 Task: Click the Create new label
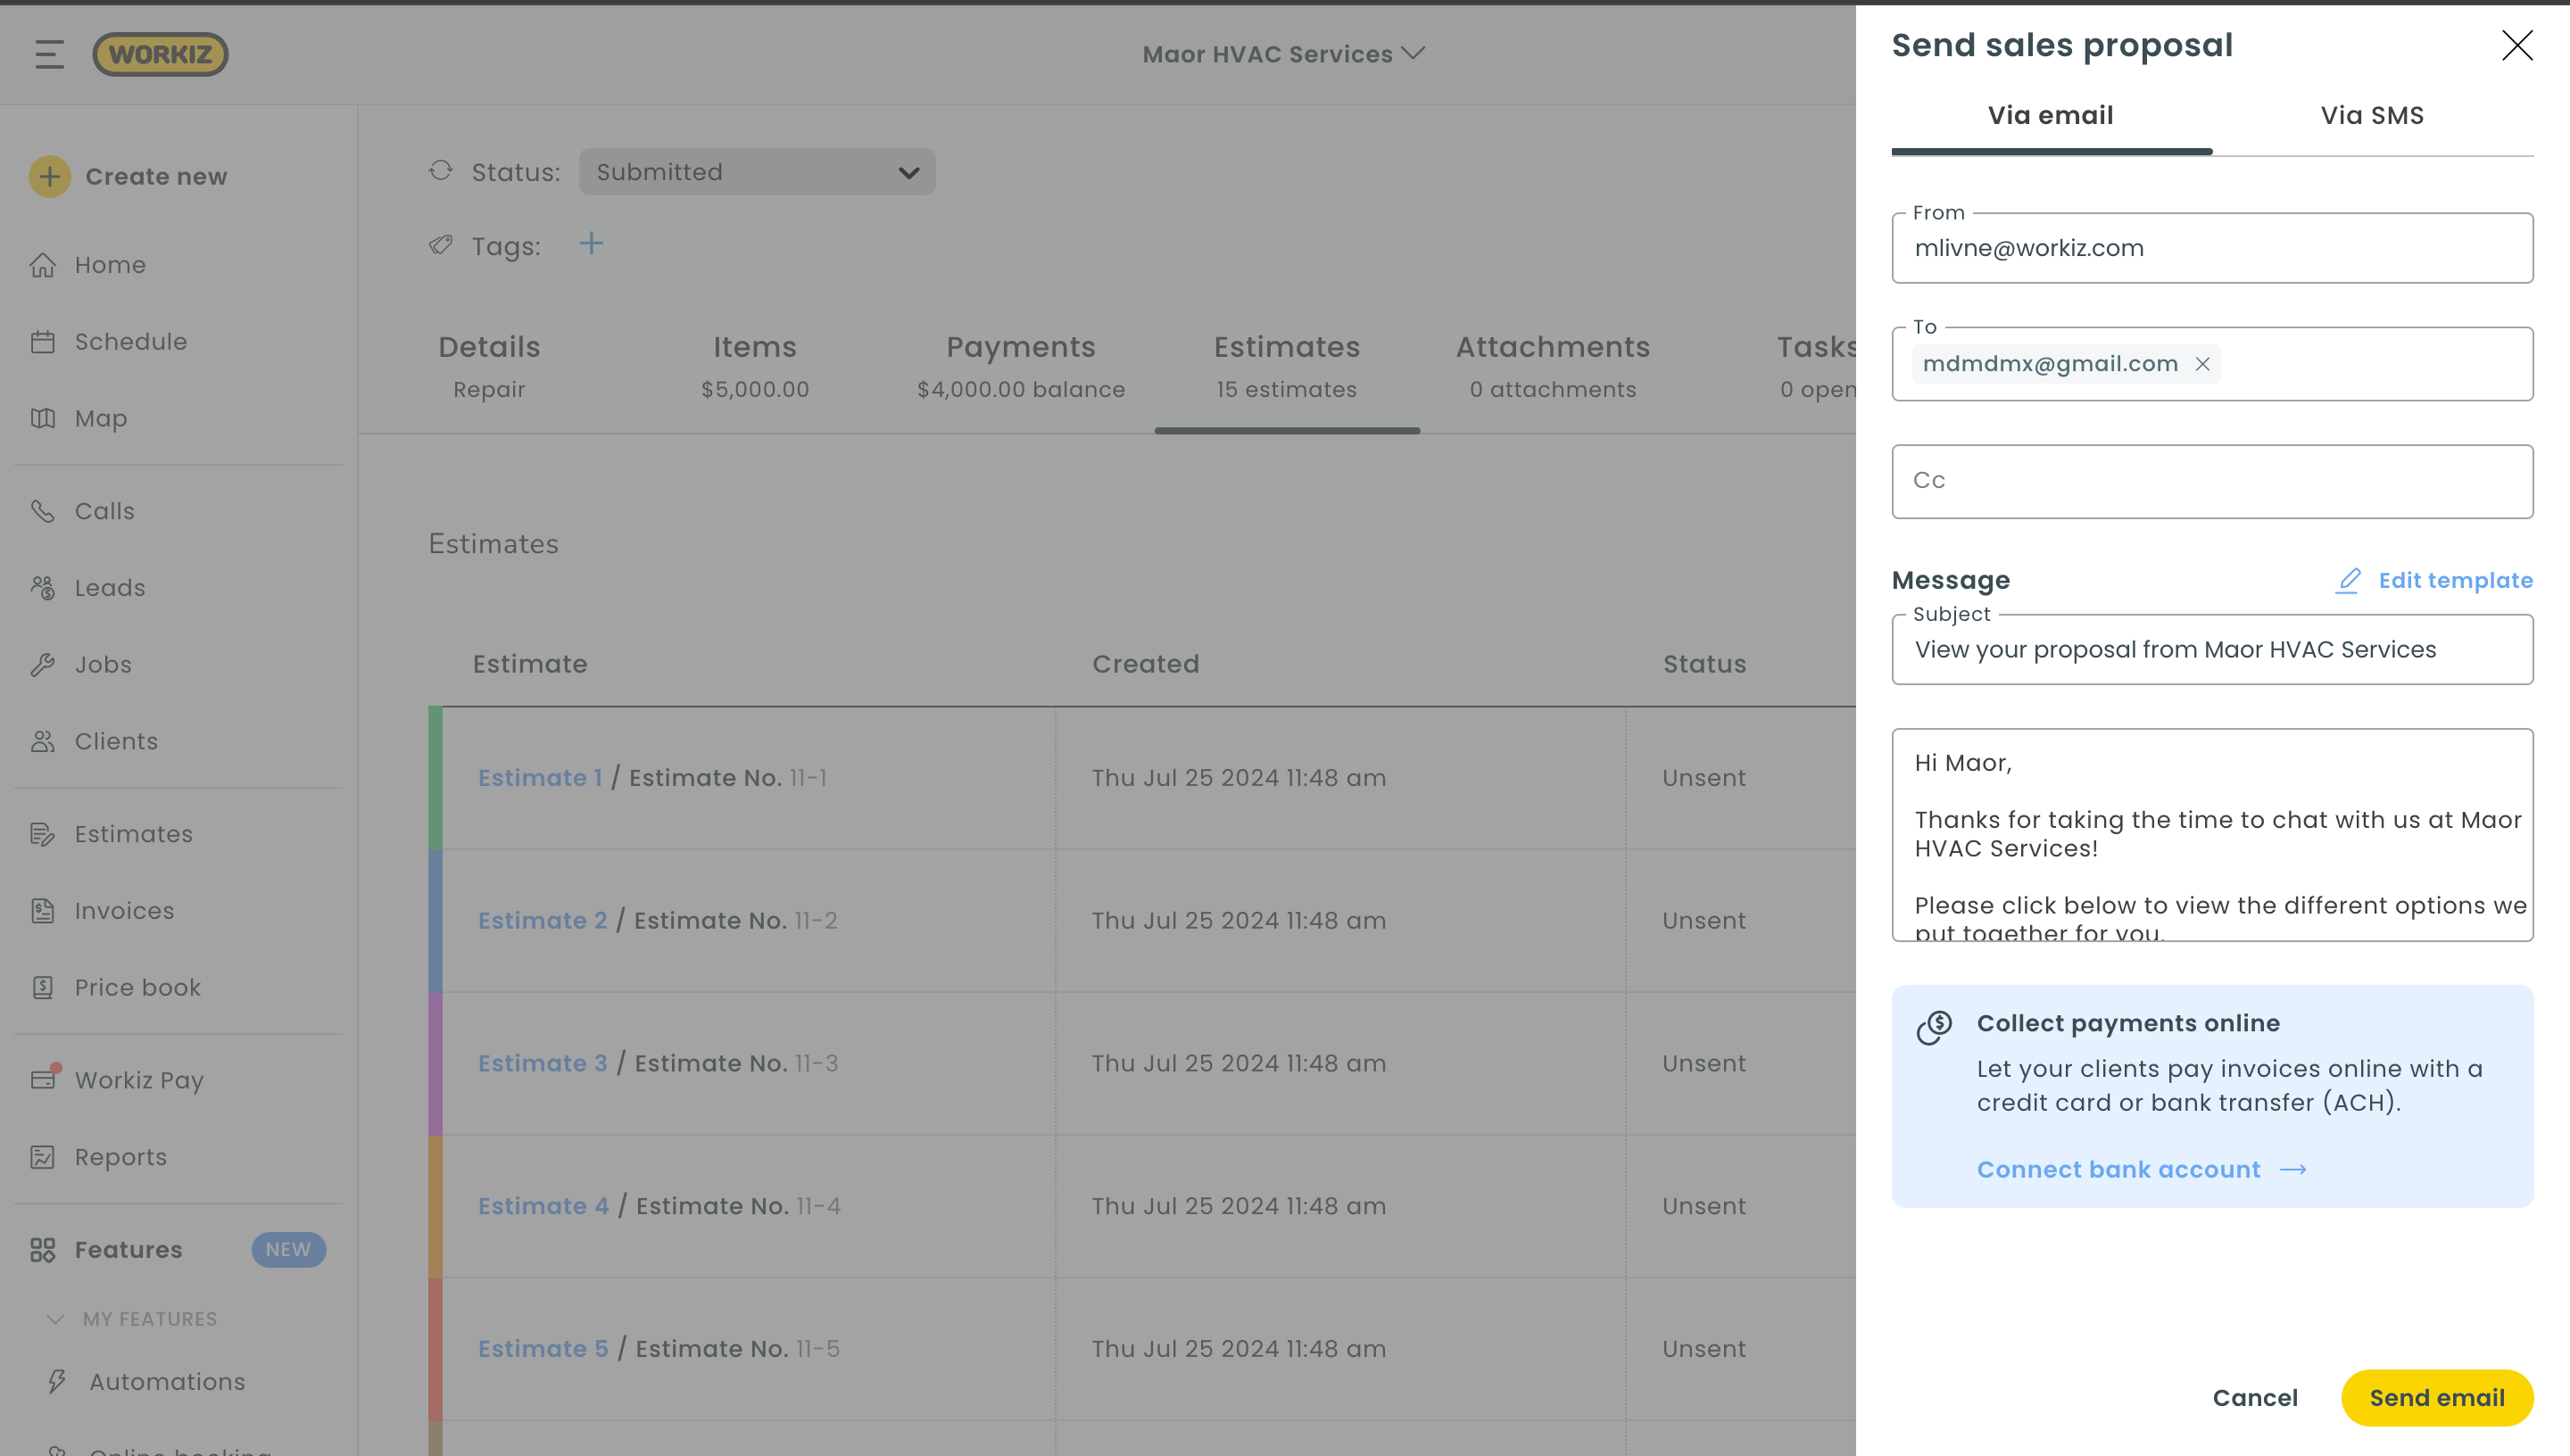(156, 177)
